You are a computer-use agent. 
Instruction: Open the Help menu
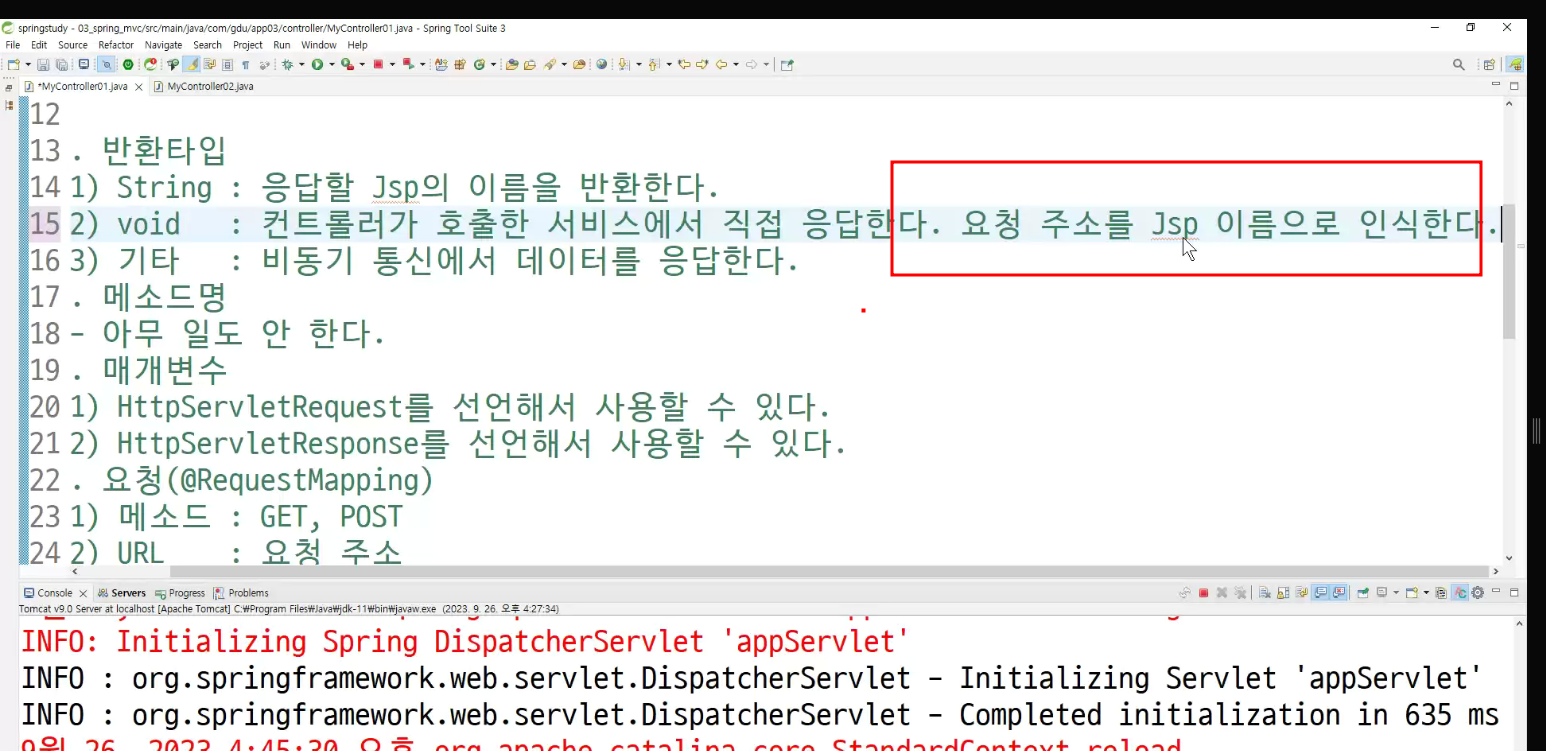358,45
